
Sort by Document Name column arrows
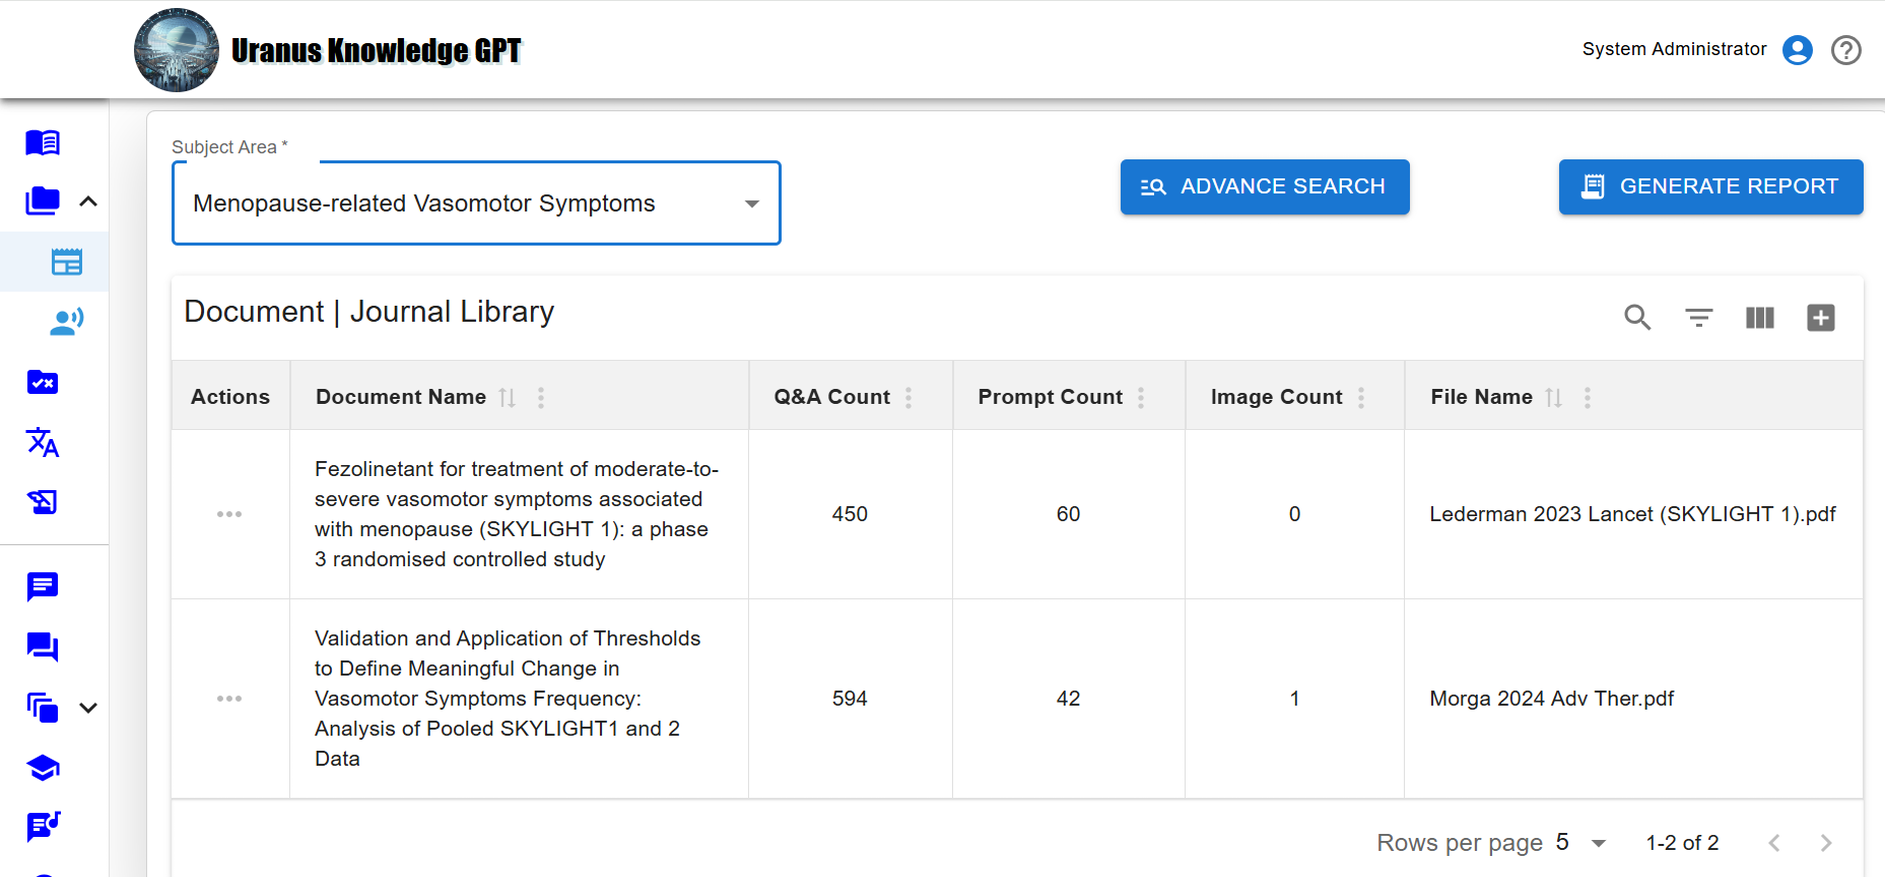click(x=508, y=397)
